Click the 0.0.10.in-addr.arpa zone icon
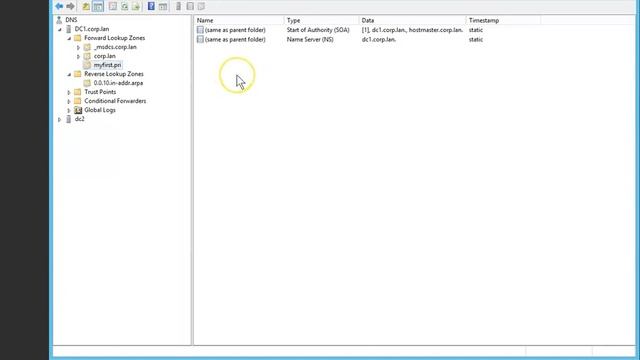 [87, 83]
